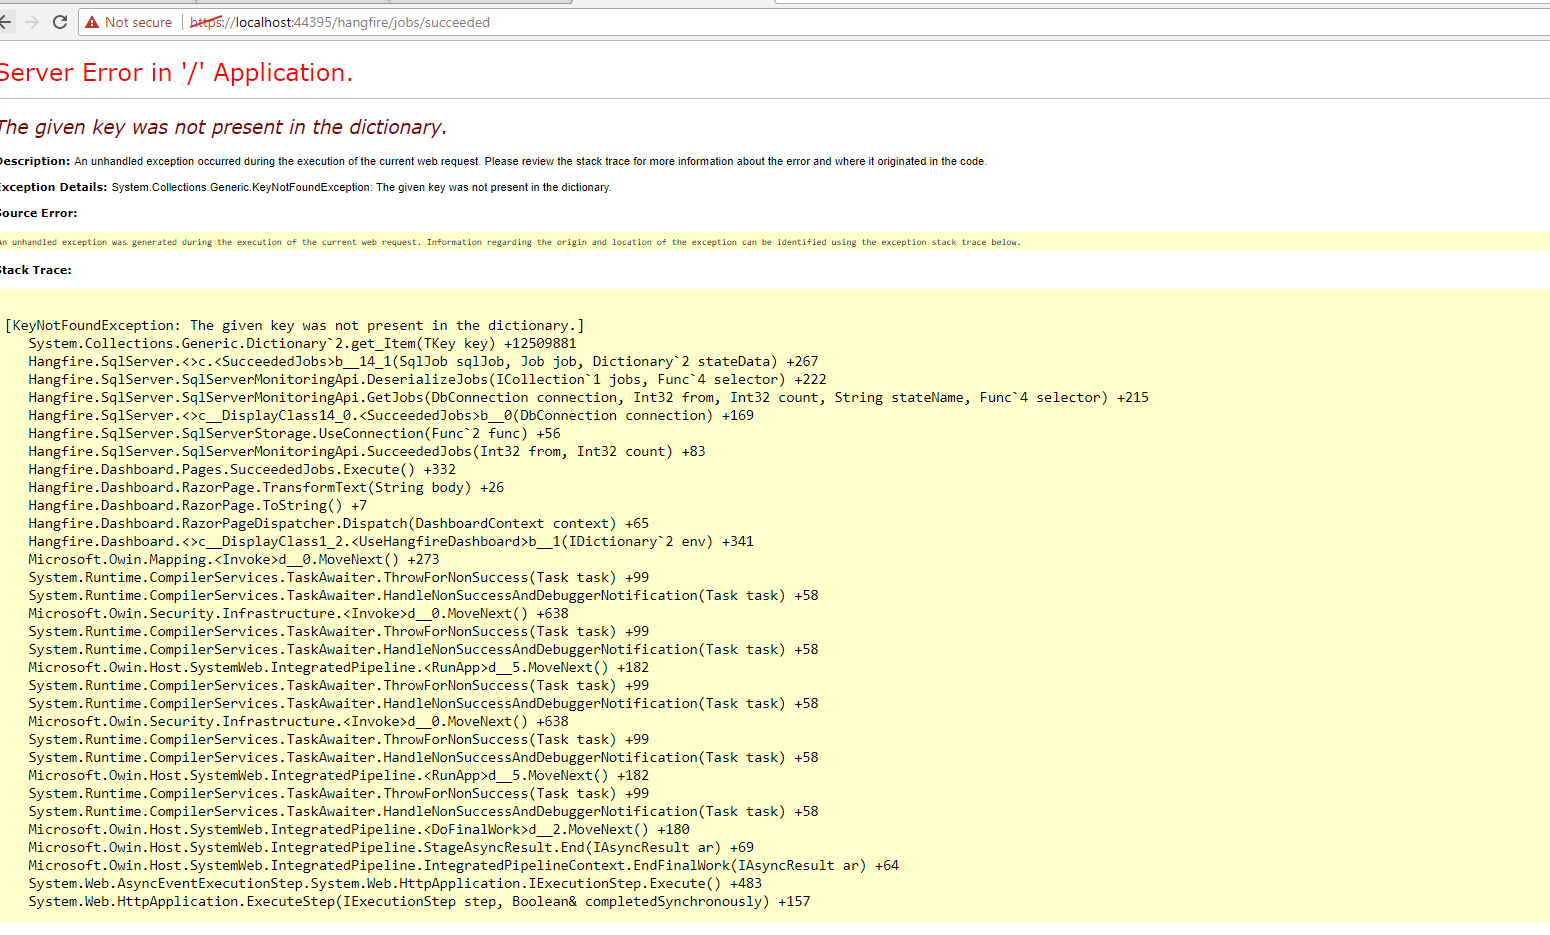Click the red warning triangle in address bar
The width and height of the screenshot is (1550, 935).
coord(92,21)
